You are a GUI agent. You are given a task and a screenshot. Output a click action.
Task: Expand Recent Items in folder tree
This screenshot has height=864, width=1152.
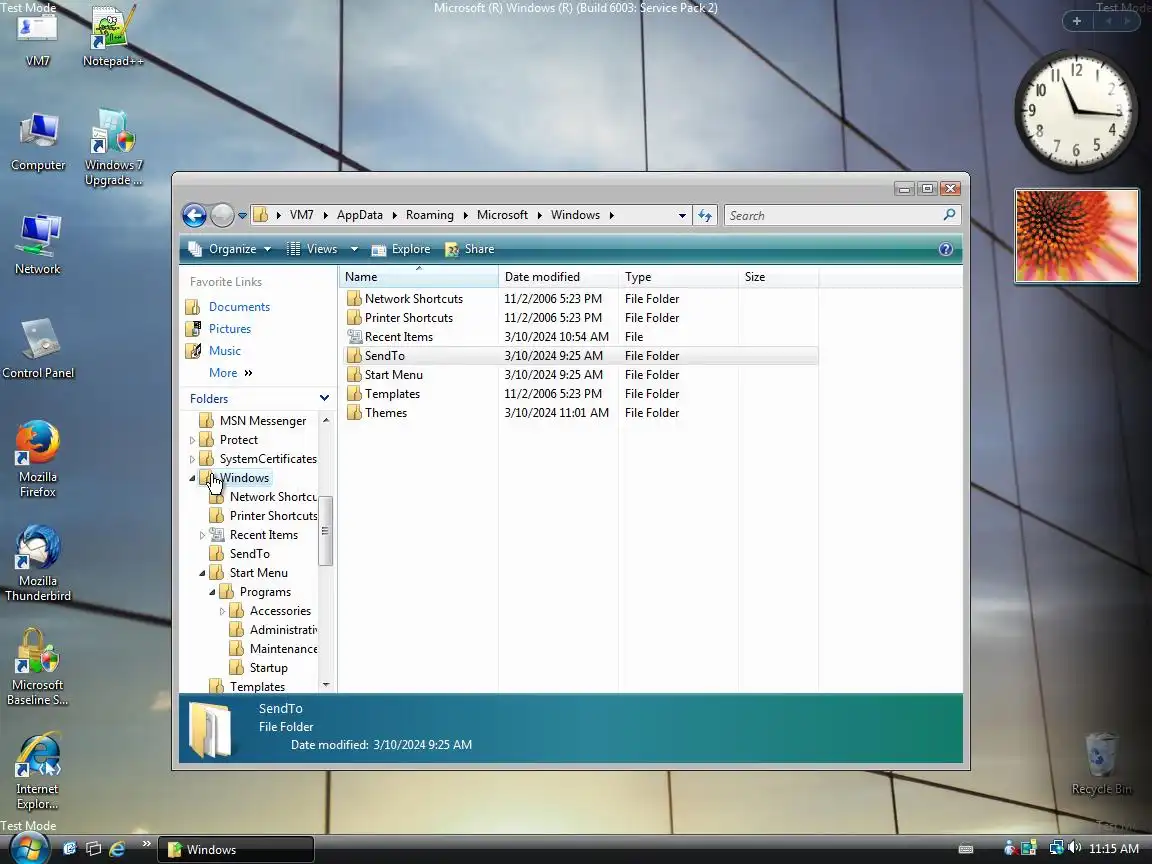pyautogui.click(x=202, y=535)
